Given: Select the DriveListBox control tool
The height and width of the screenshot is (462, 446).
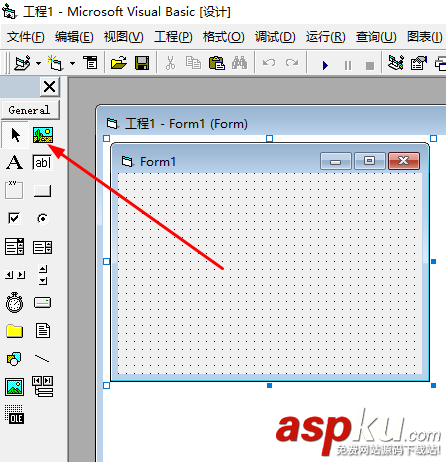Looking at the screenshot, I should point(42,303).
